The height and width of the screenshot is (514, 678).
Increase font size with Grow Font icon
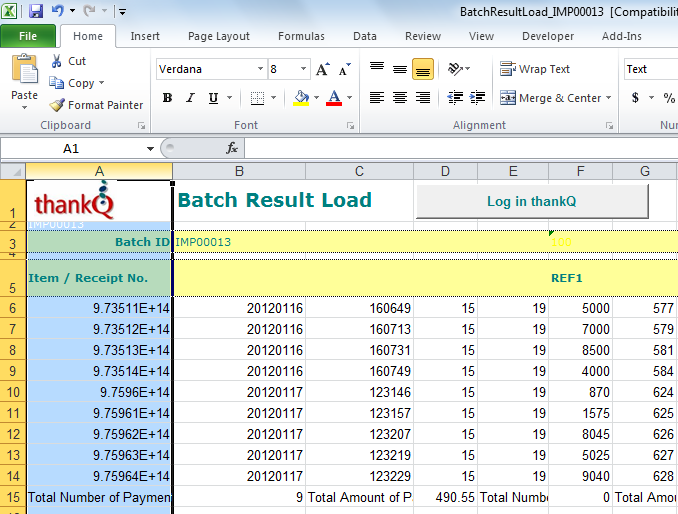coord(323,69)
